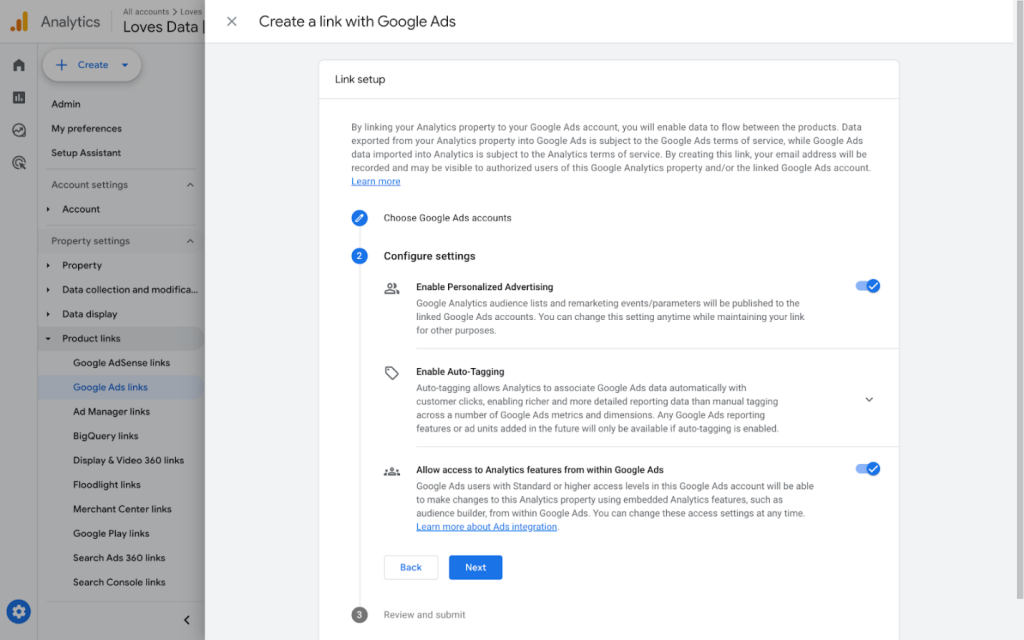Click the group icon beside Allow access to Analytics features
This screenshot has height=640, width=1024.
coord(391,471)
